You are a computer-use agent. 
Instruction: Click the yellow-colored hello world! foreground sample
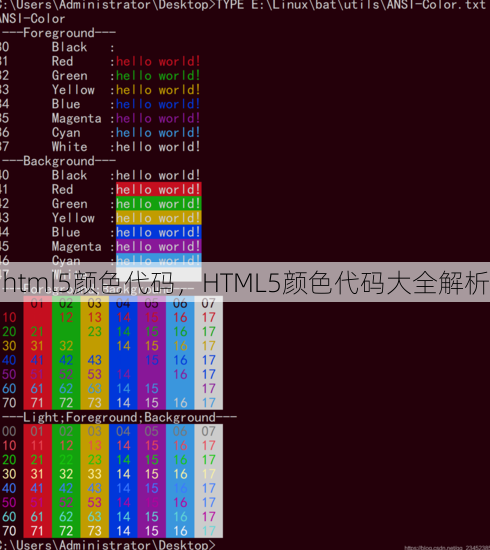click(158, 90)
